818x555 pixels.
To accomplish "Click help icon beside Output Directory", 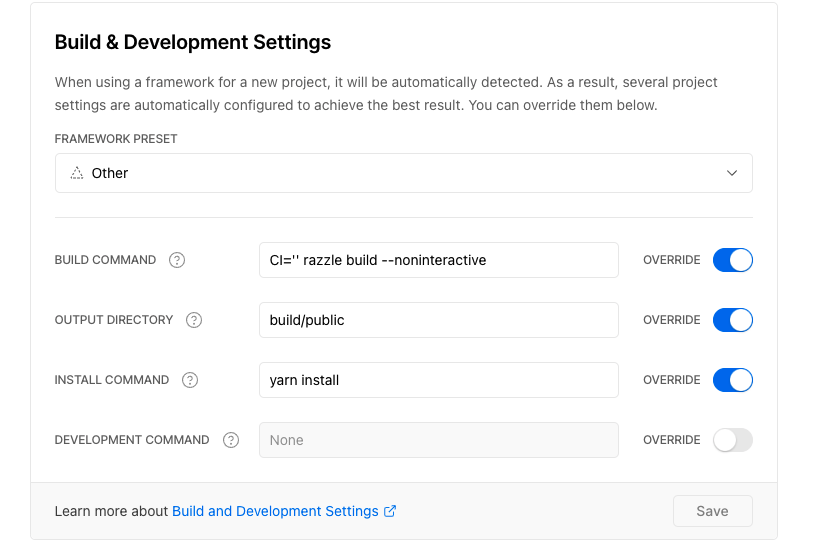I will [194, 320].
